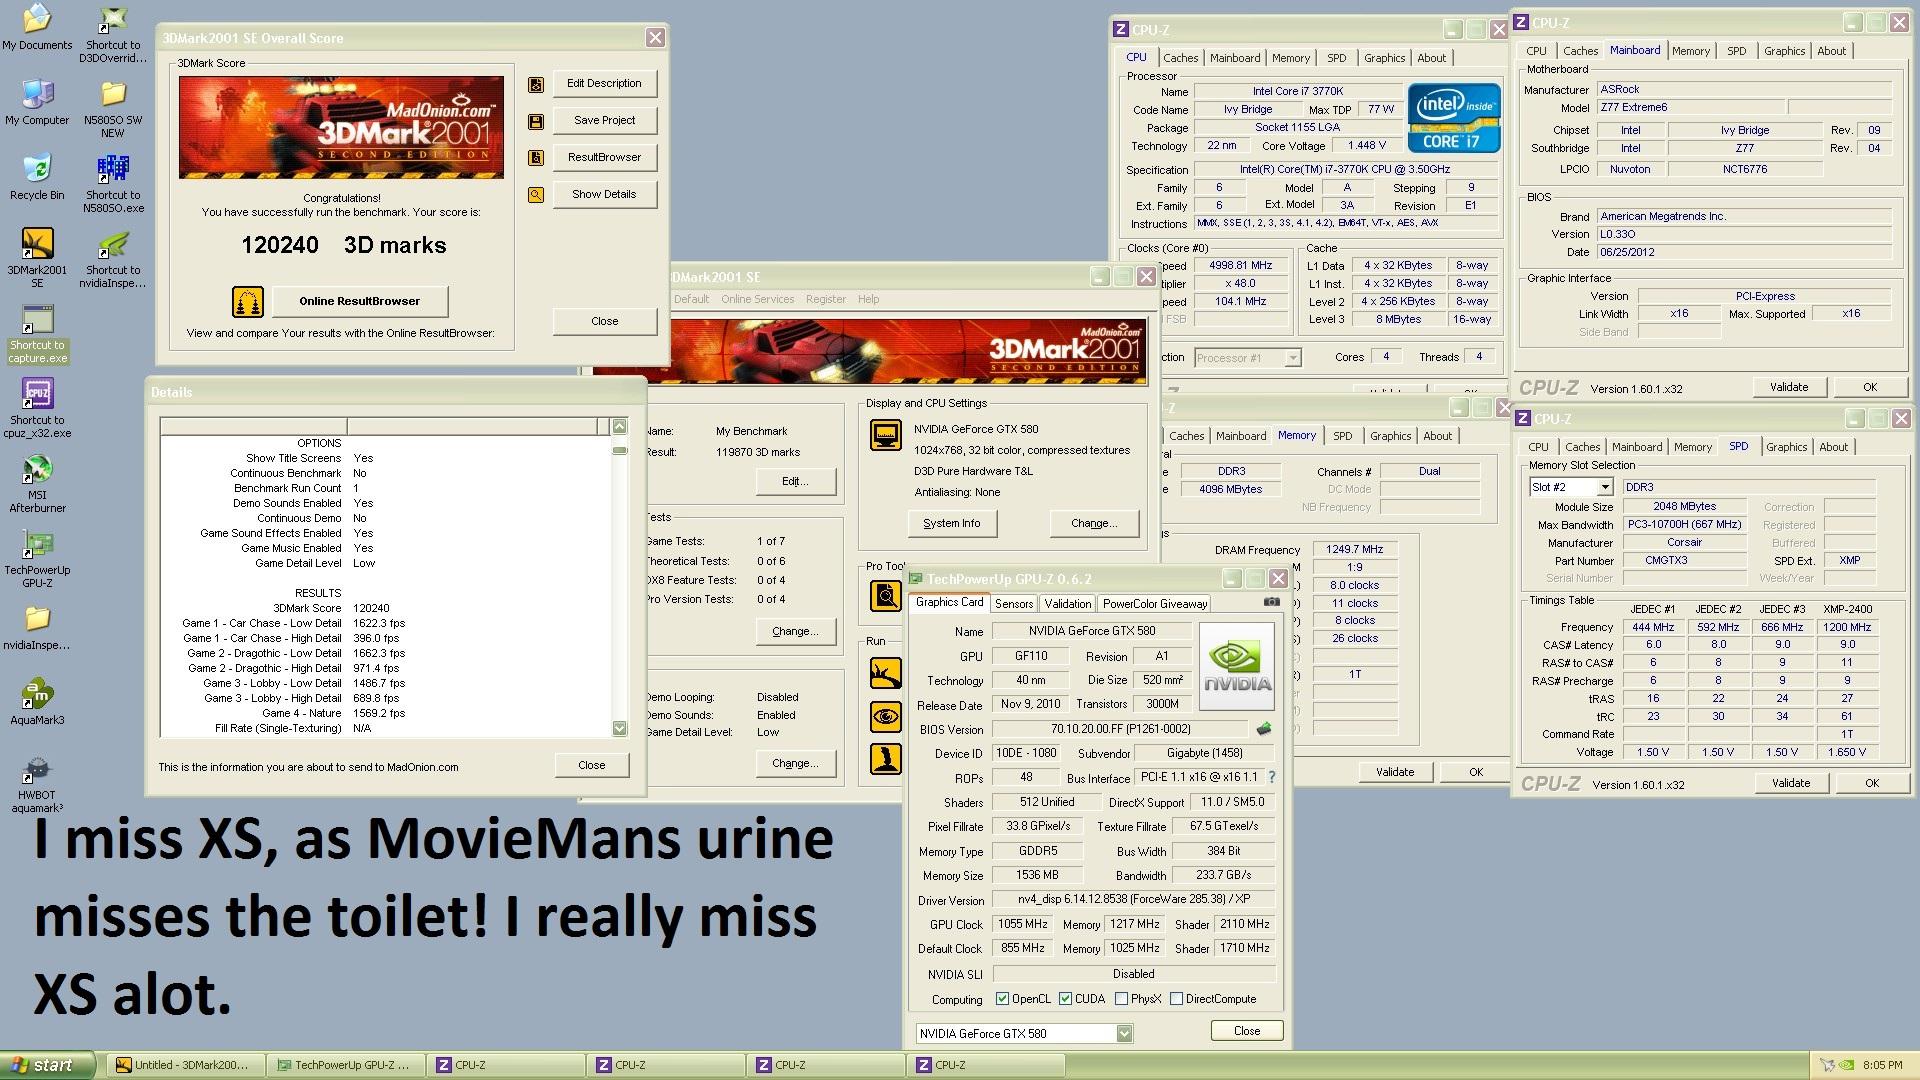Select About tab in CPU-Z SPD window
1920x1080 pixels.
pos(1833,447)
